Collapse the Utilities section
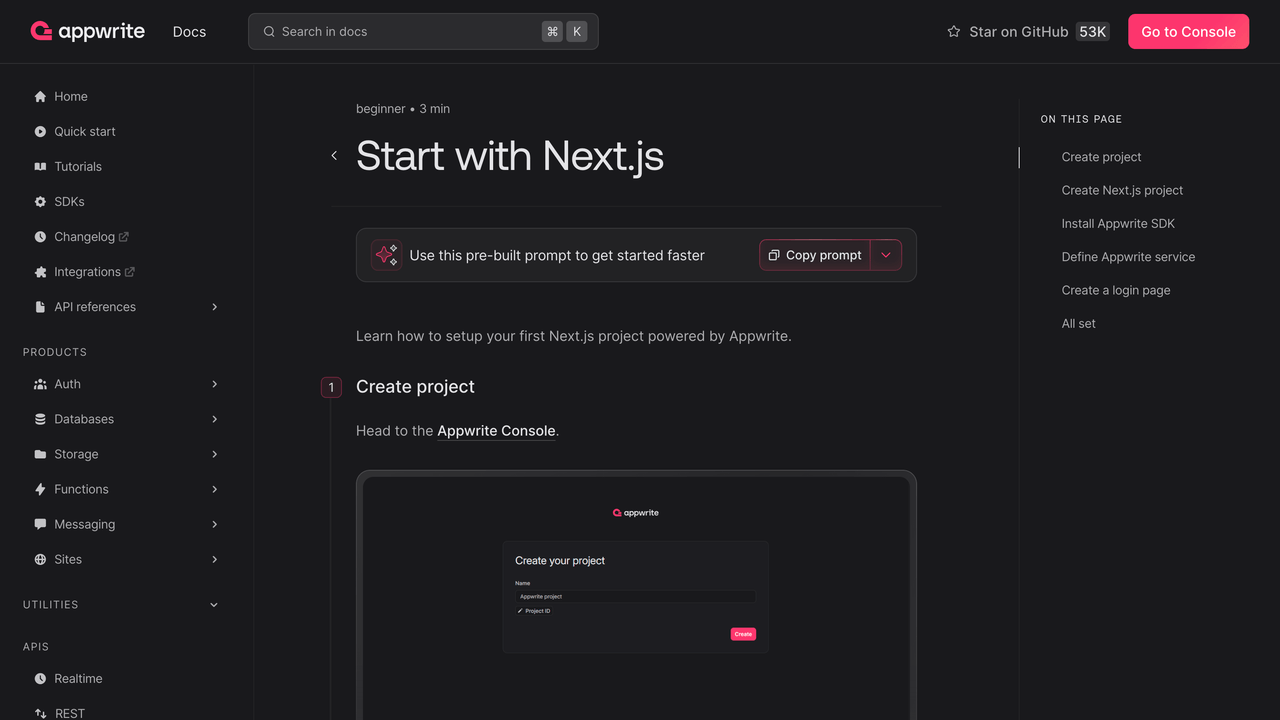 click(x=213, y=604)
